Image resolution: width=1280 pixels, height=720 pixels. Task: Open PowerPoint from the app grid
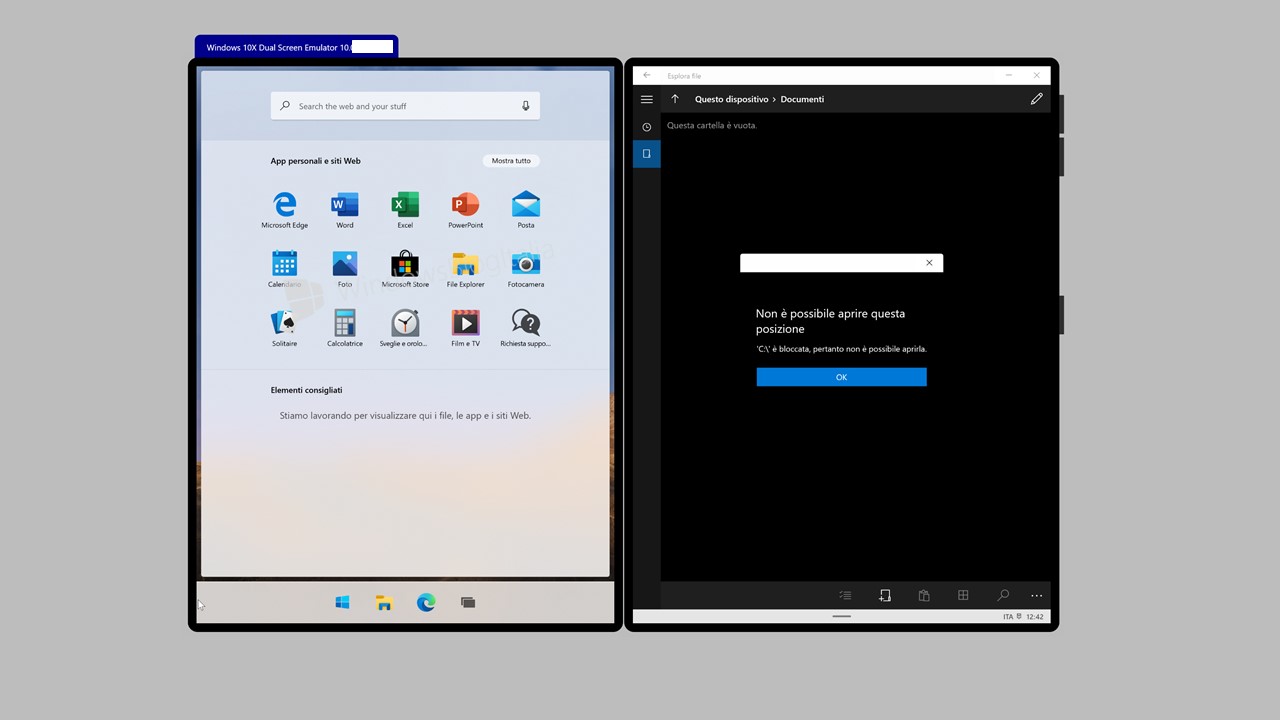click(x=465, y=211)
